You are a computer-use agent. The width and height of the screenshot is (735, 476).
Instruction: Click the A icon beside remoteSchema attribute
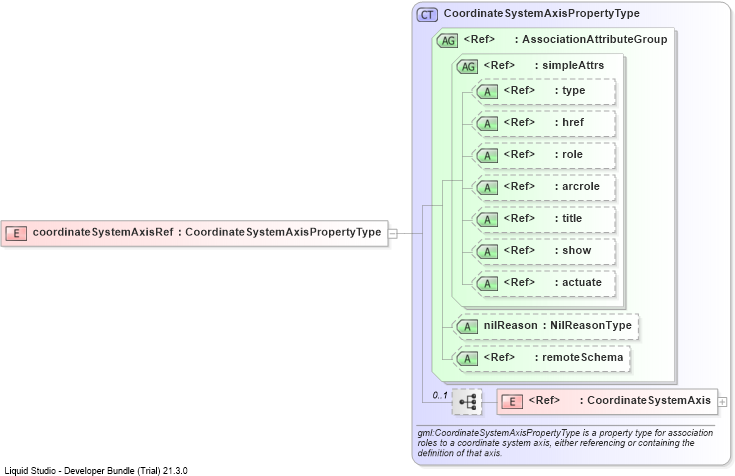click(467, 359)
